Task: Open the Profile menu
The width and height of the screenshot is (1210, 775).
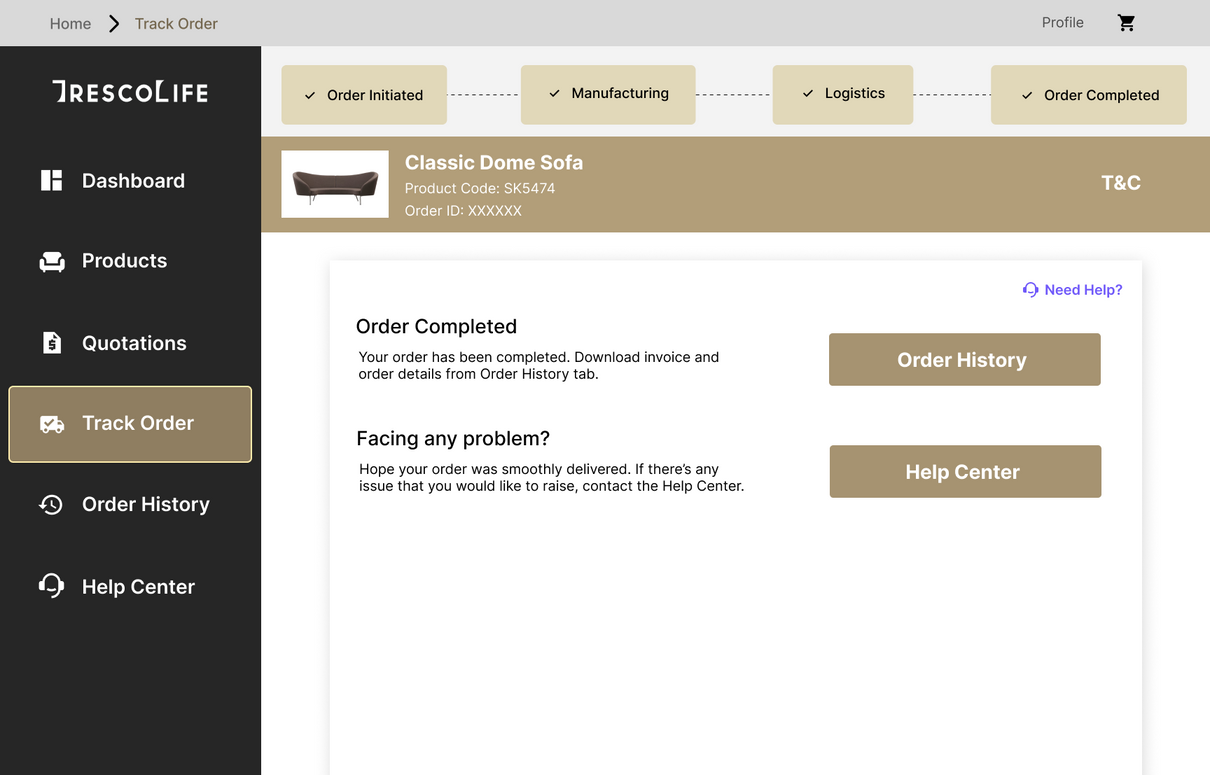Action: coord(1062,22)
